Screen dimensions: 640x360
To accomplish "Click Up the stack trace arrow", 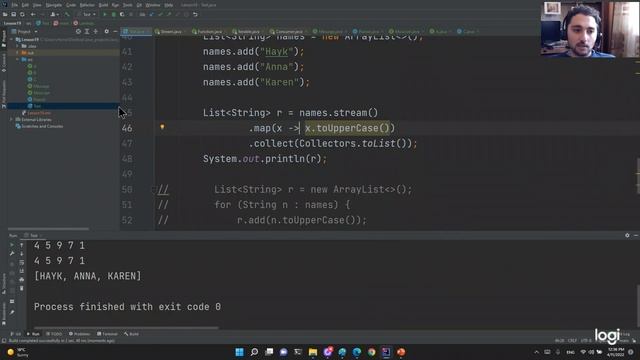I will tap(22, 245).
